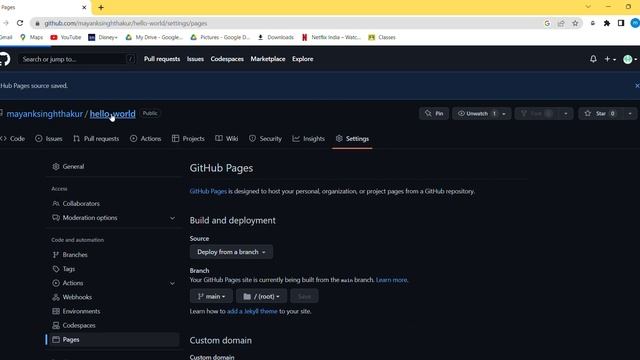Viewport: 640px width, 360px height.
Task: Focus the Search or jump to field
Action: point(77,59)
